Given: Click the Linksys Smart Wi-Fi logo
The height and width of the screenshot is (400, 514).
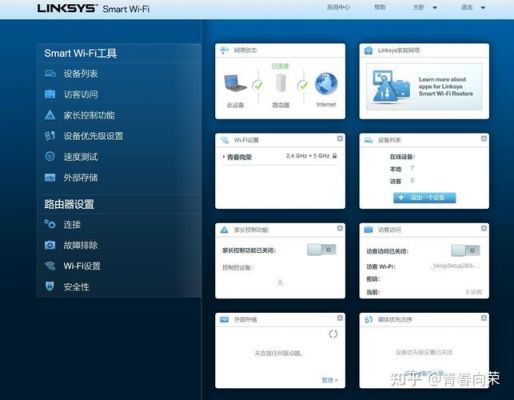Looking at the screenshot, I should (x=93, y=8).
